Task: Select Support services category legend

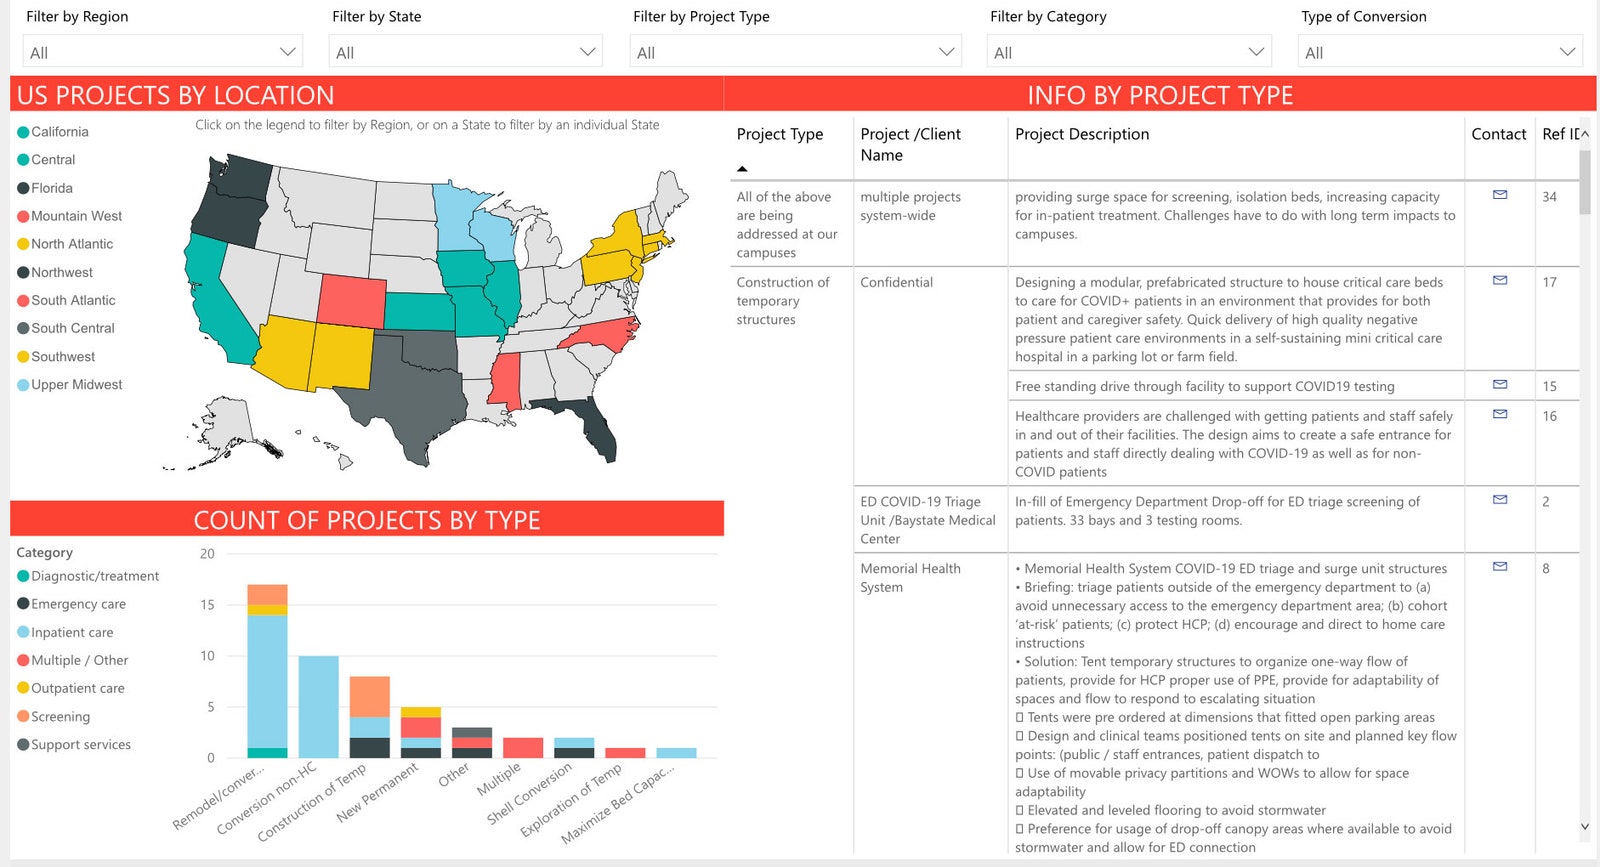Action: tap(74, 744)
